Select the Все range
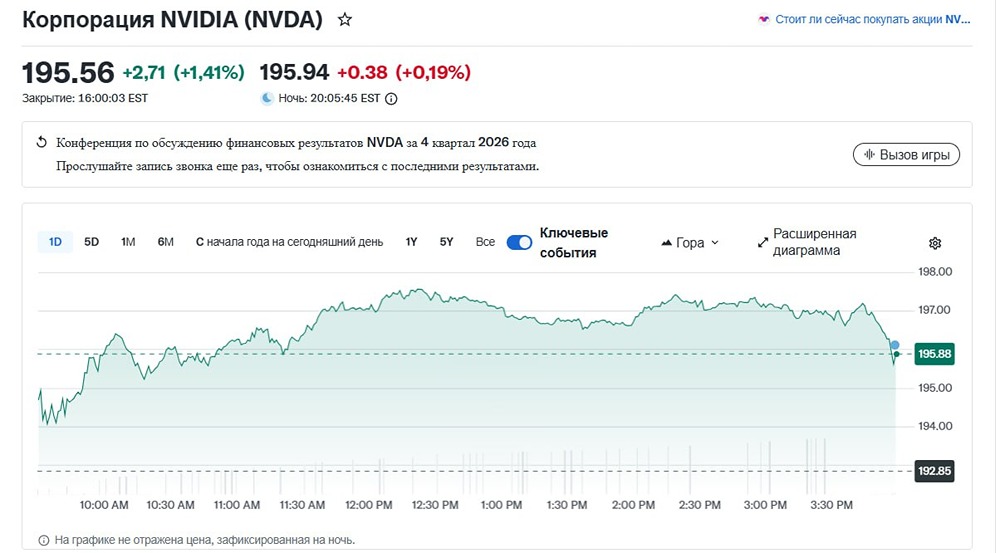The height and width of the screenshot is (553, 1000). [x=485, y=242]
